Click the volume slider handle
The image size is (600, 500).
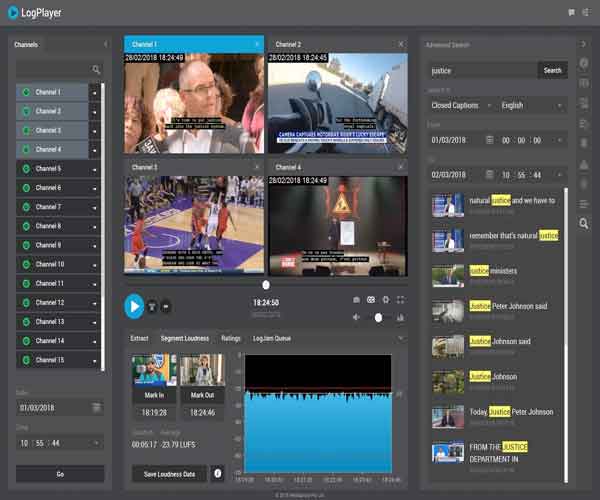pyautogui.click(x=378, y=317)
